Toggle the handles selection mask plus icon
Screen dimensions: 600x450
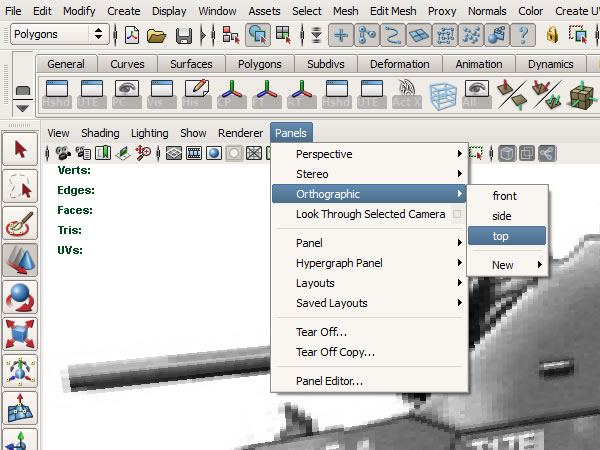pyautogui.click(x=341, y=35)
